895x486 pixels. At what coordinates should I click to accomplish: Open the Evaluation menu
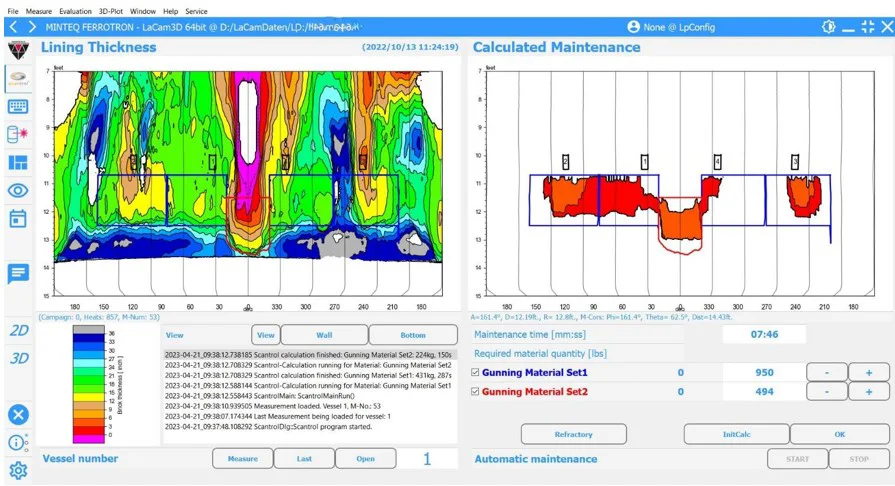75,11
